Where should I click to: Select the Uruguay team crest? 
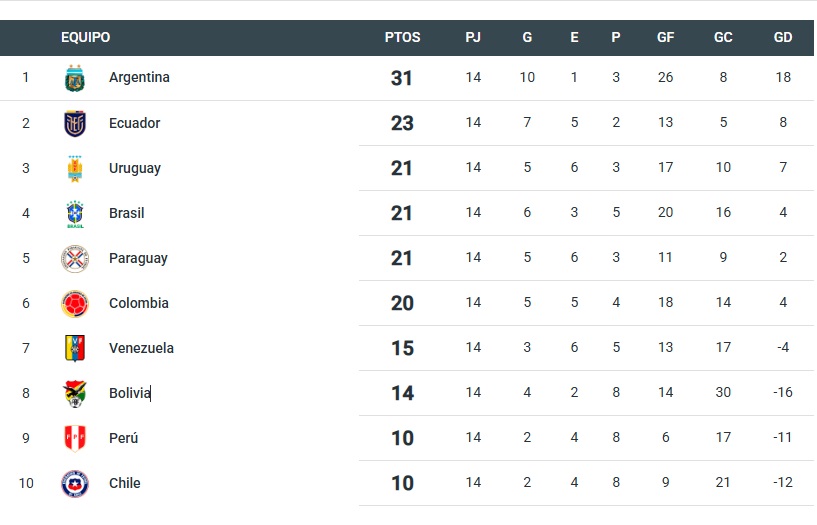click(x=75, y=168)
